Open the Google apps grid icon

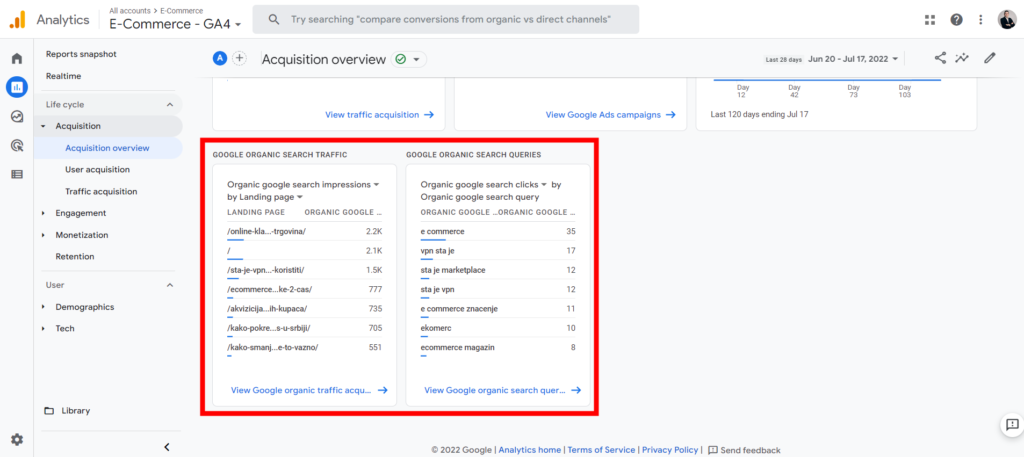930,20
